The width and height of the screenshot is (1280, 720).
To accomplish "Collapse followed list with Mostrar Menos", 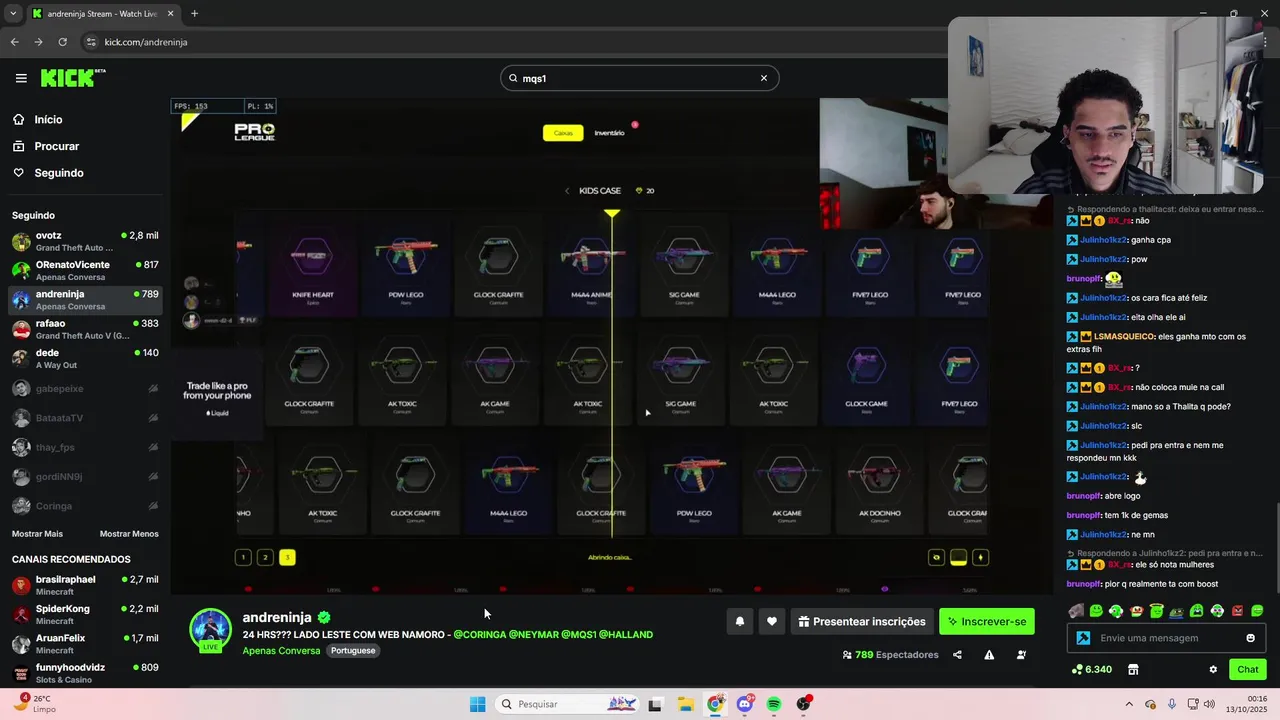I will [x=129, y=534].
